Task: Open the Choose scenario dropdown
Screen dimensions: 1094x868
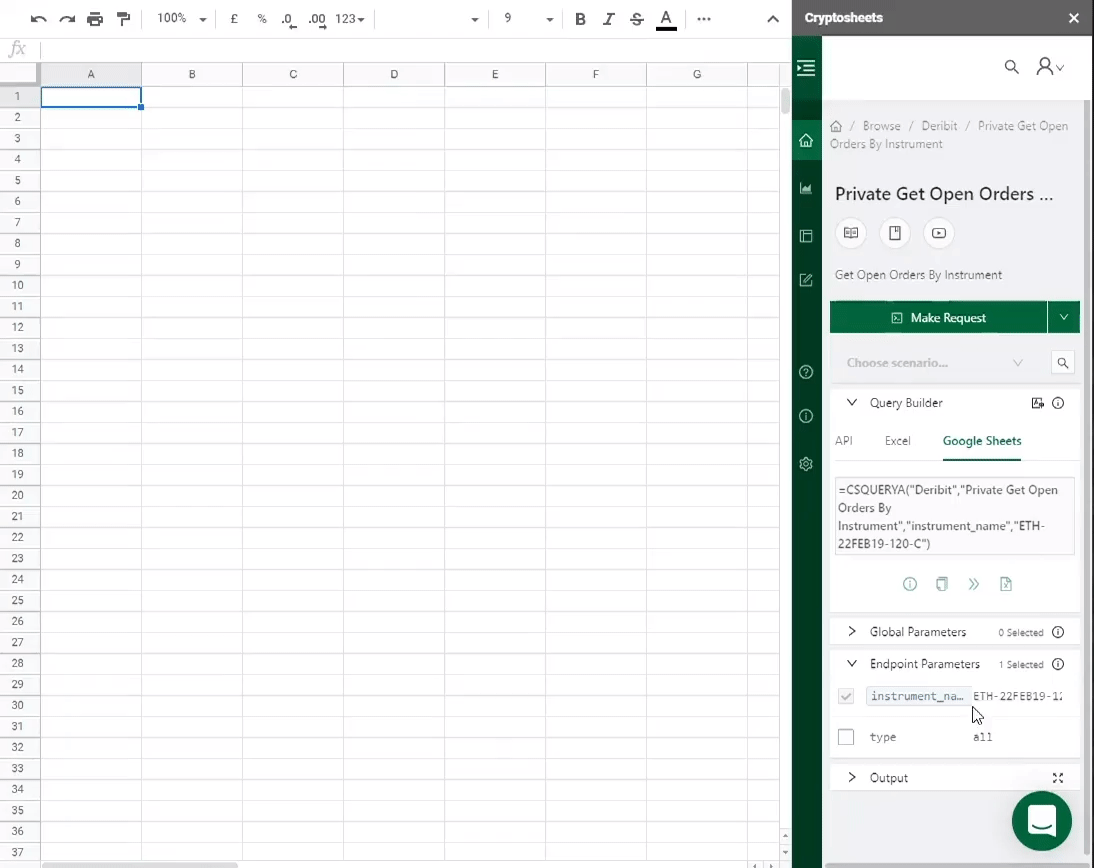Action: tap(937, 363)
